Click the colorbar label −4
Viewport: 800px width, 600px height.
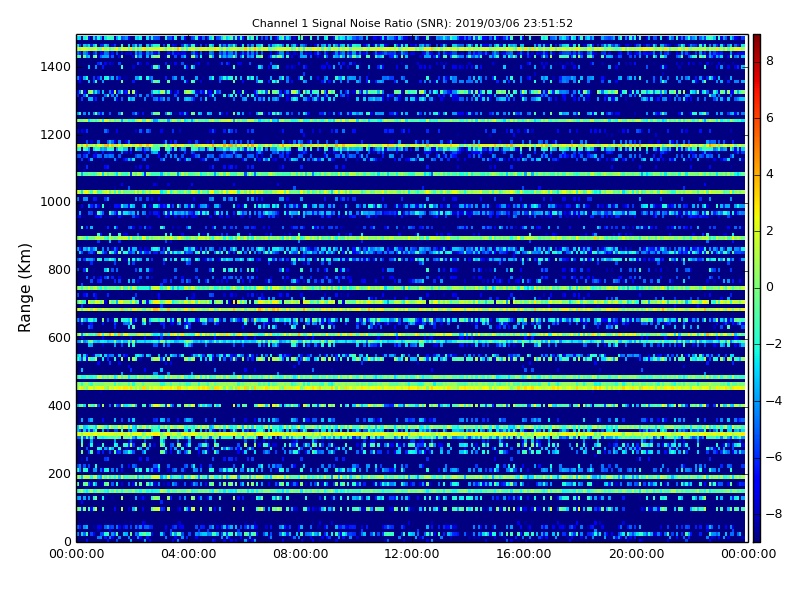pos(774,401)
